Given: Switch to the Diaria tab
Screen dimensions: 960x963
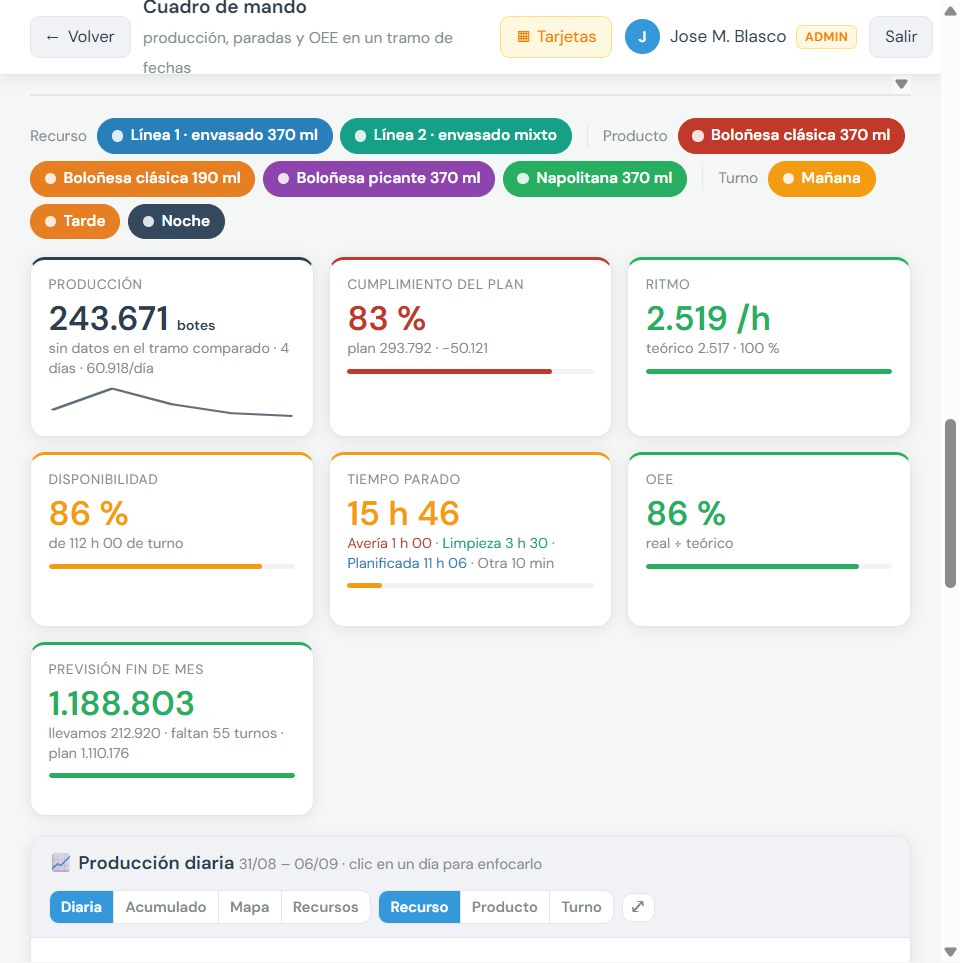Looking at the screenshot, I should [x=81, y=907].
